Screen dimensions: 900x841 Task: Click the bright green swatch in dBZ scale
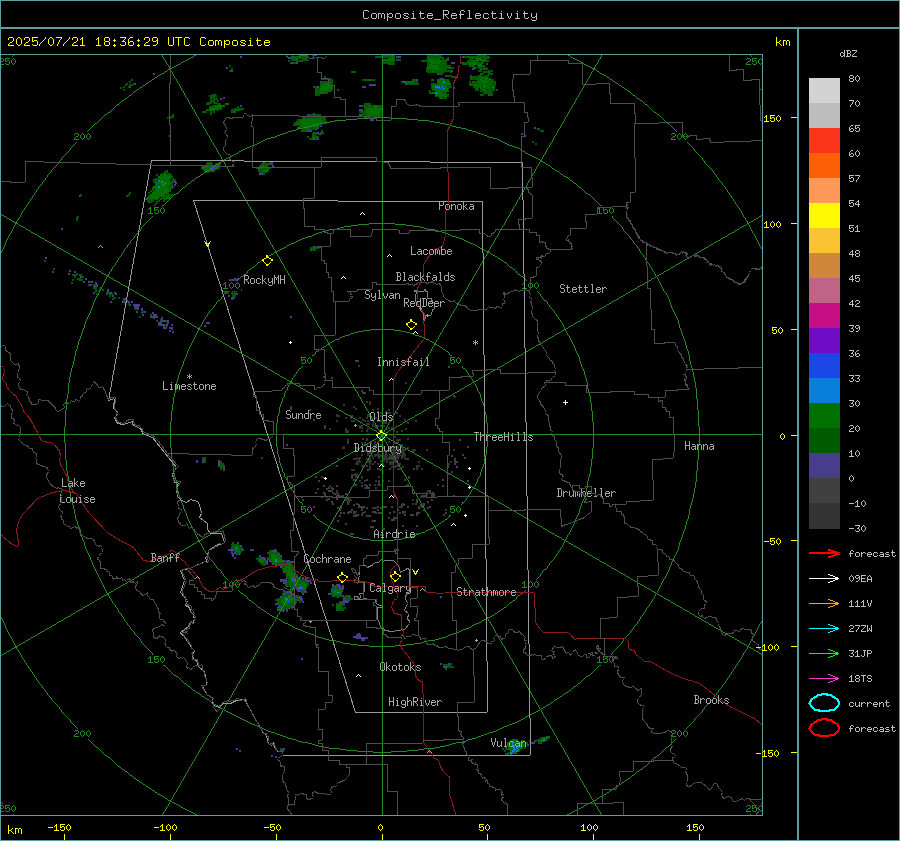tap(824, 416)
